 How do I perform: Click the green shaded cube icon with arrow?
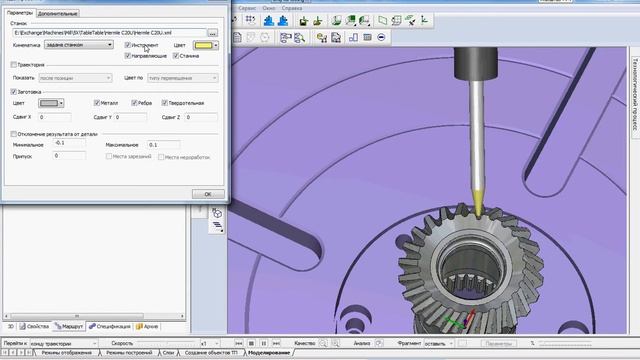click(x=350, y=20)
